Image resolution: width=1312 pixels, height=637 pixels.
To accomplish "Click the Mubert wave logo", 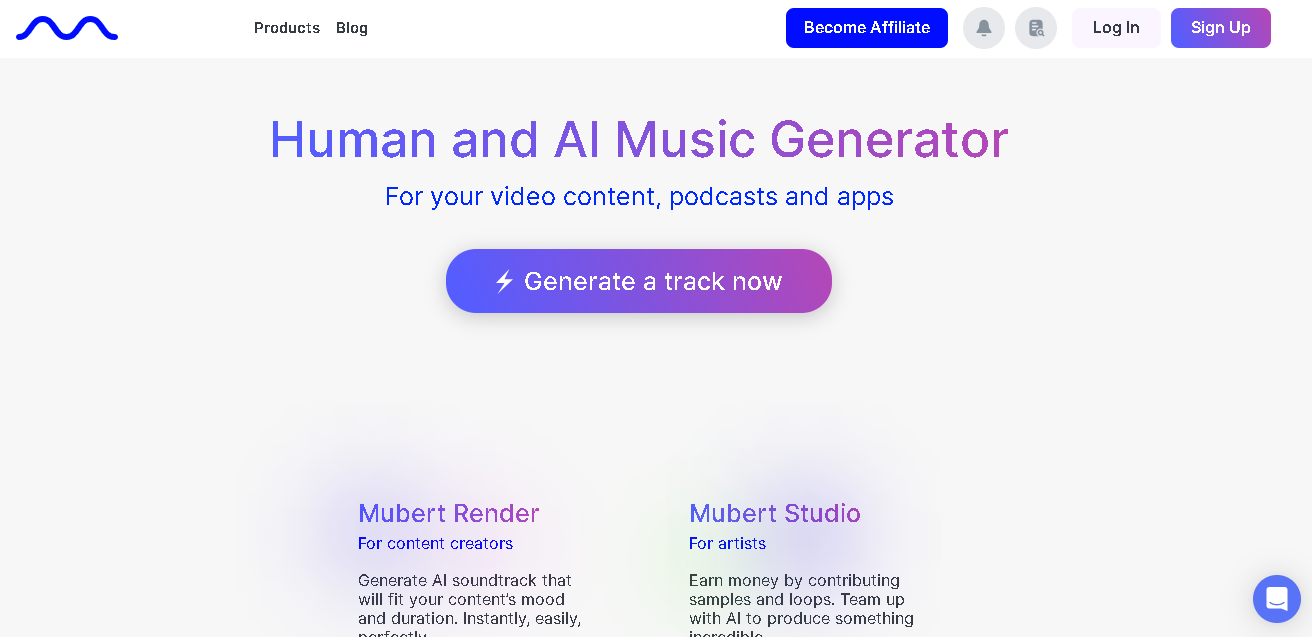I will [67, 28].
